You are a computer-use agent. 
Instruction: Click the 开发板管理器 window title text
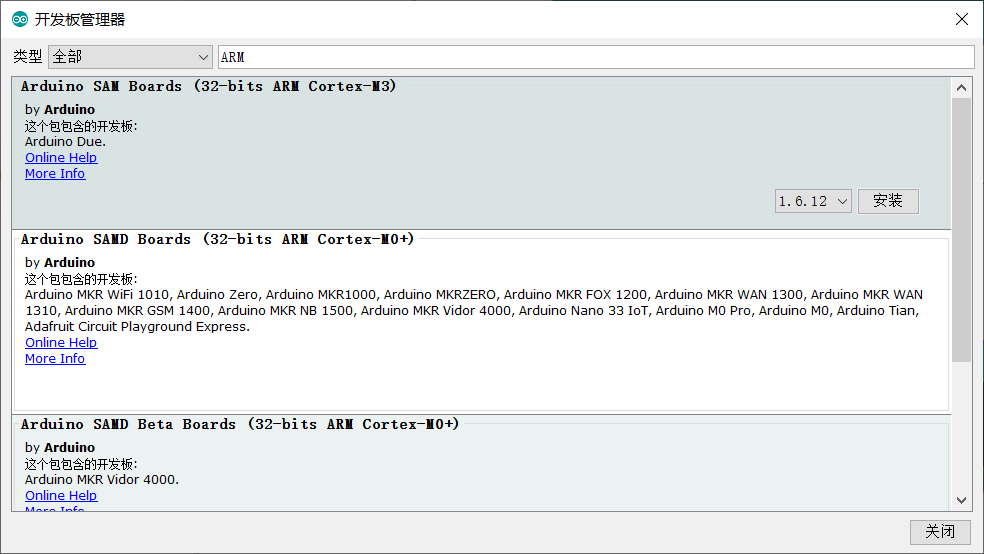[80, 19]
